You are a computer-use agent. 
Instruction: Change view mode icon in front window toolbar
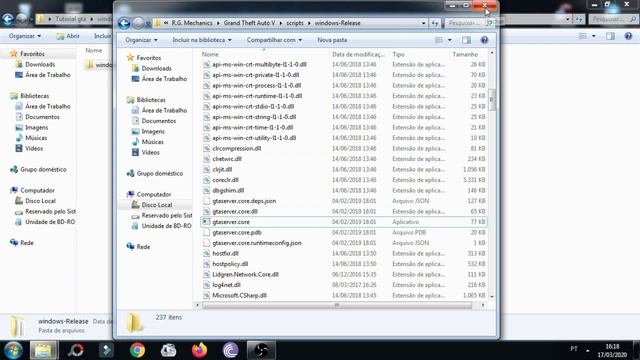[x=439, y=40]
